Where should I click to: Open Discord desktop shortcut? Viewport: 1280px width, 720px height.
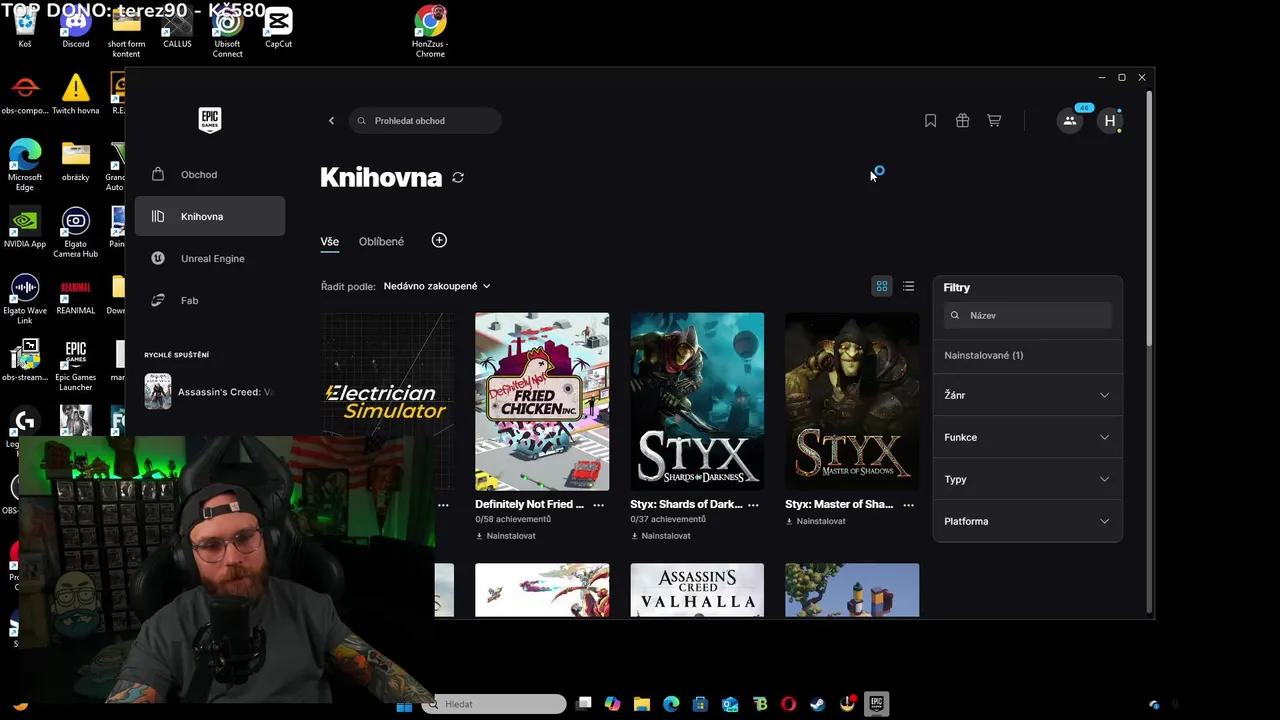pyautogui.click(x=76, y=28)
